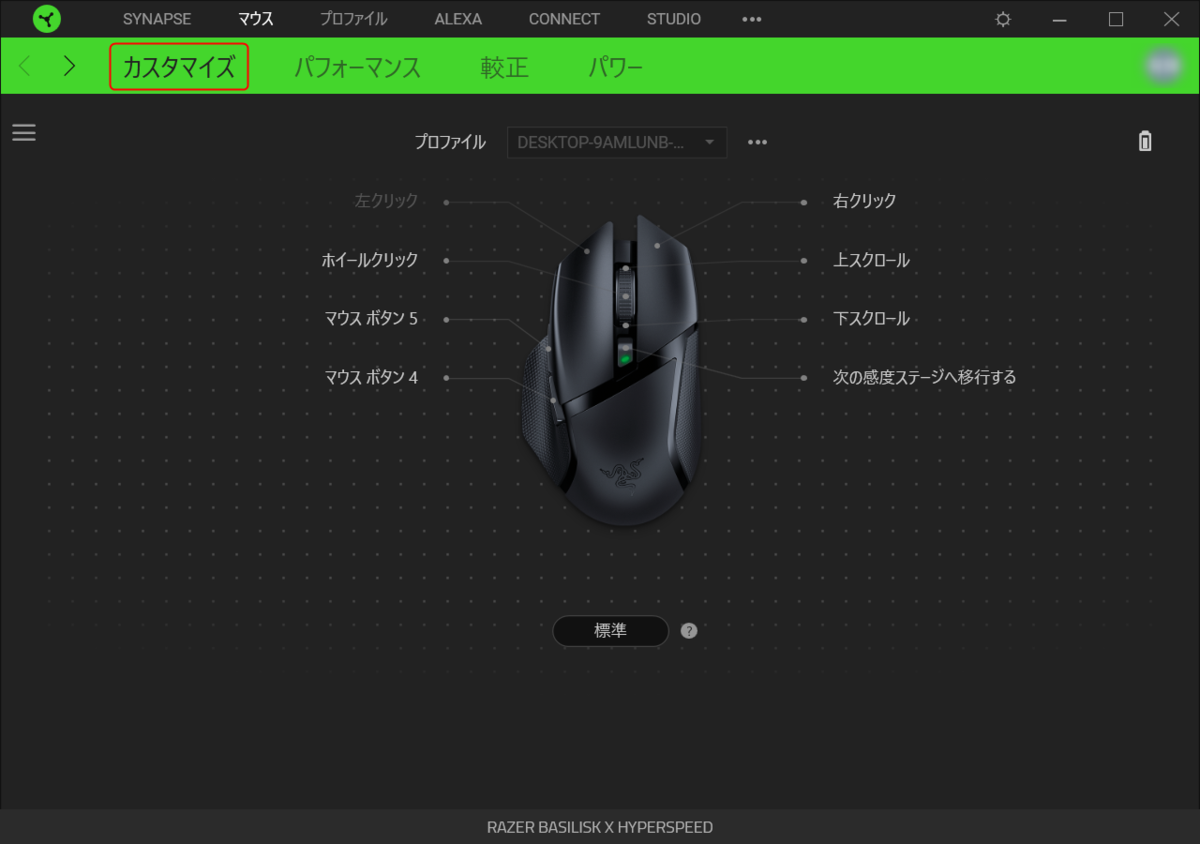Image resolution: width=1200 pixels, height=844 pixels.
Task: Select the 下スクロール assignment
Action: (872, 319)
